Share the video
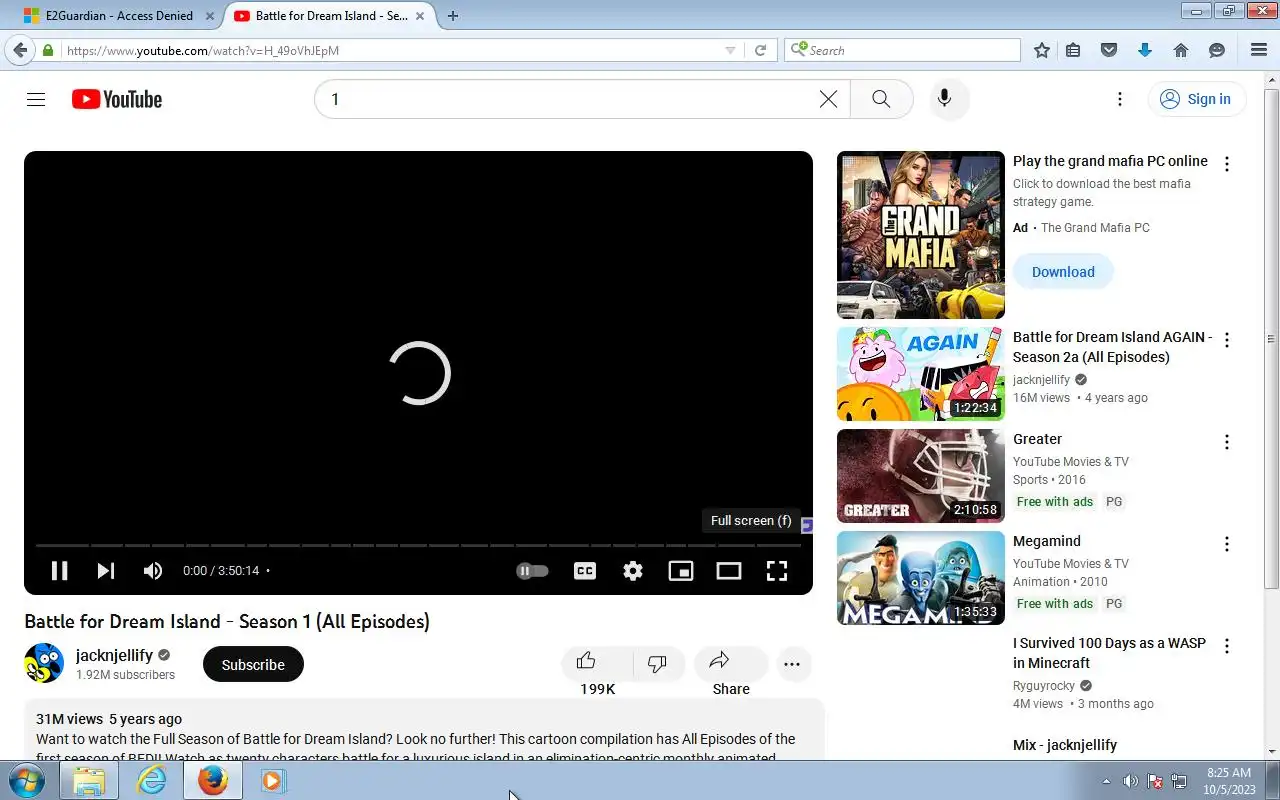The height and width of the screenshot is (800, 1280). point(731,664)
